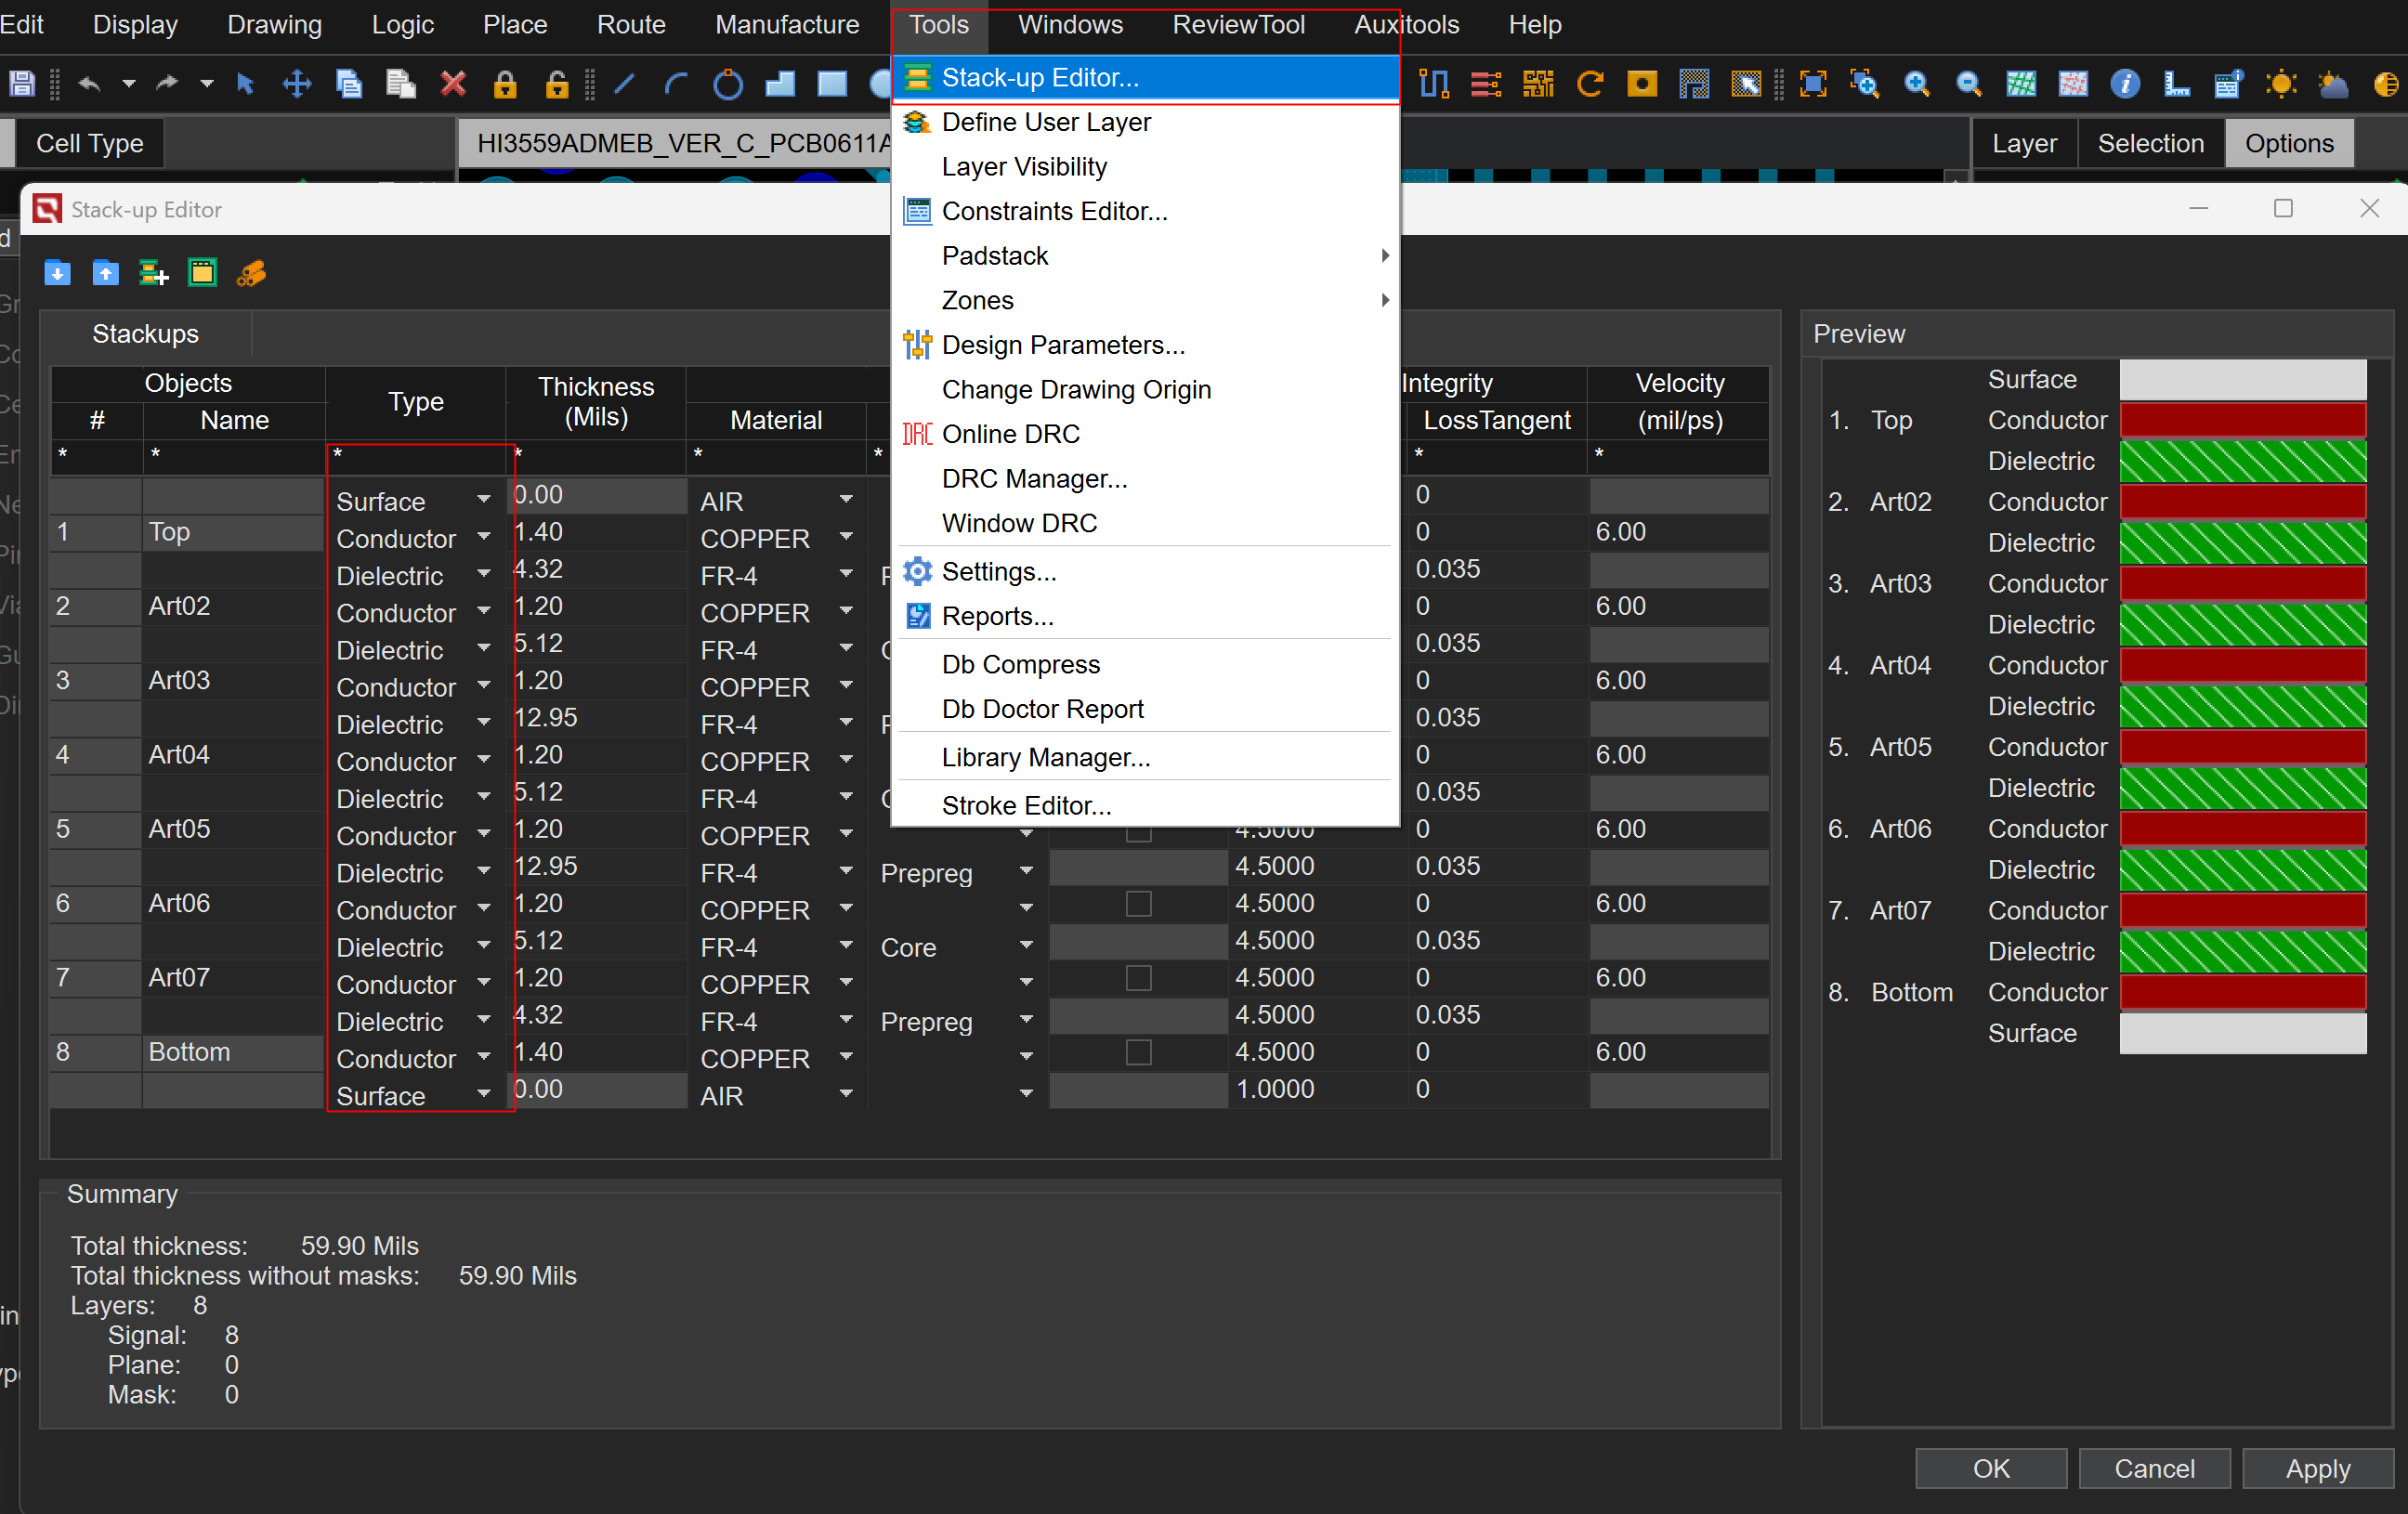Toggle the checkbox in the Art06 layer row
This screenshot has width=2408, height=1514.
coord(1138,904)
